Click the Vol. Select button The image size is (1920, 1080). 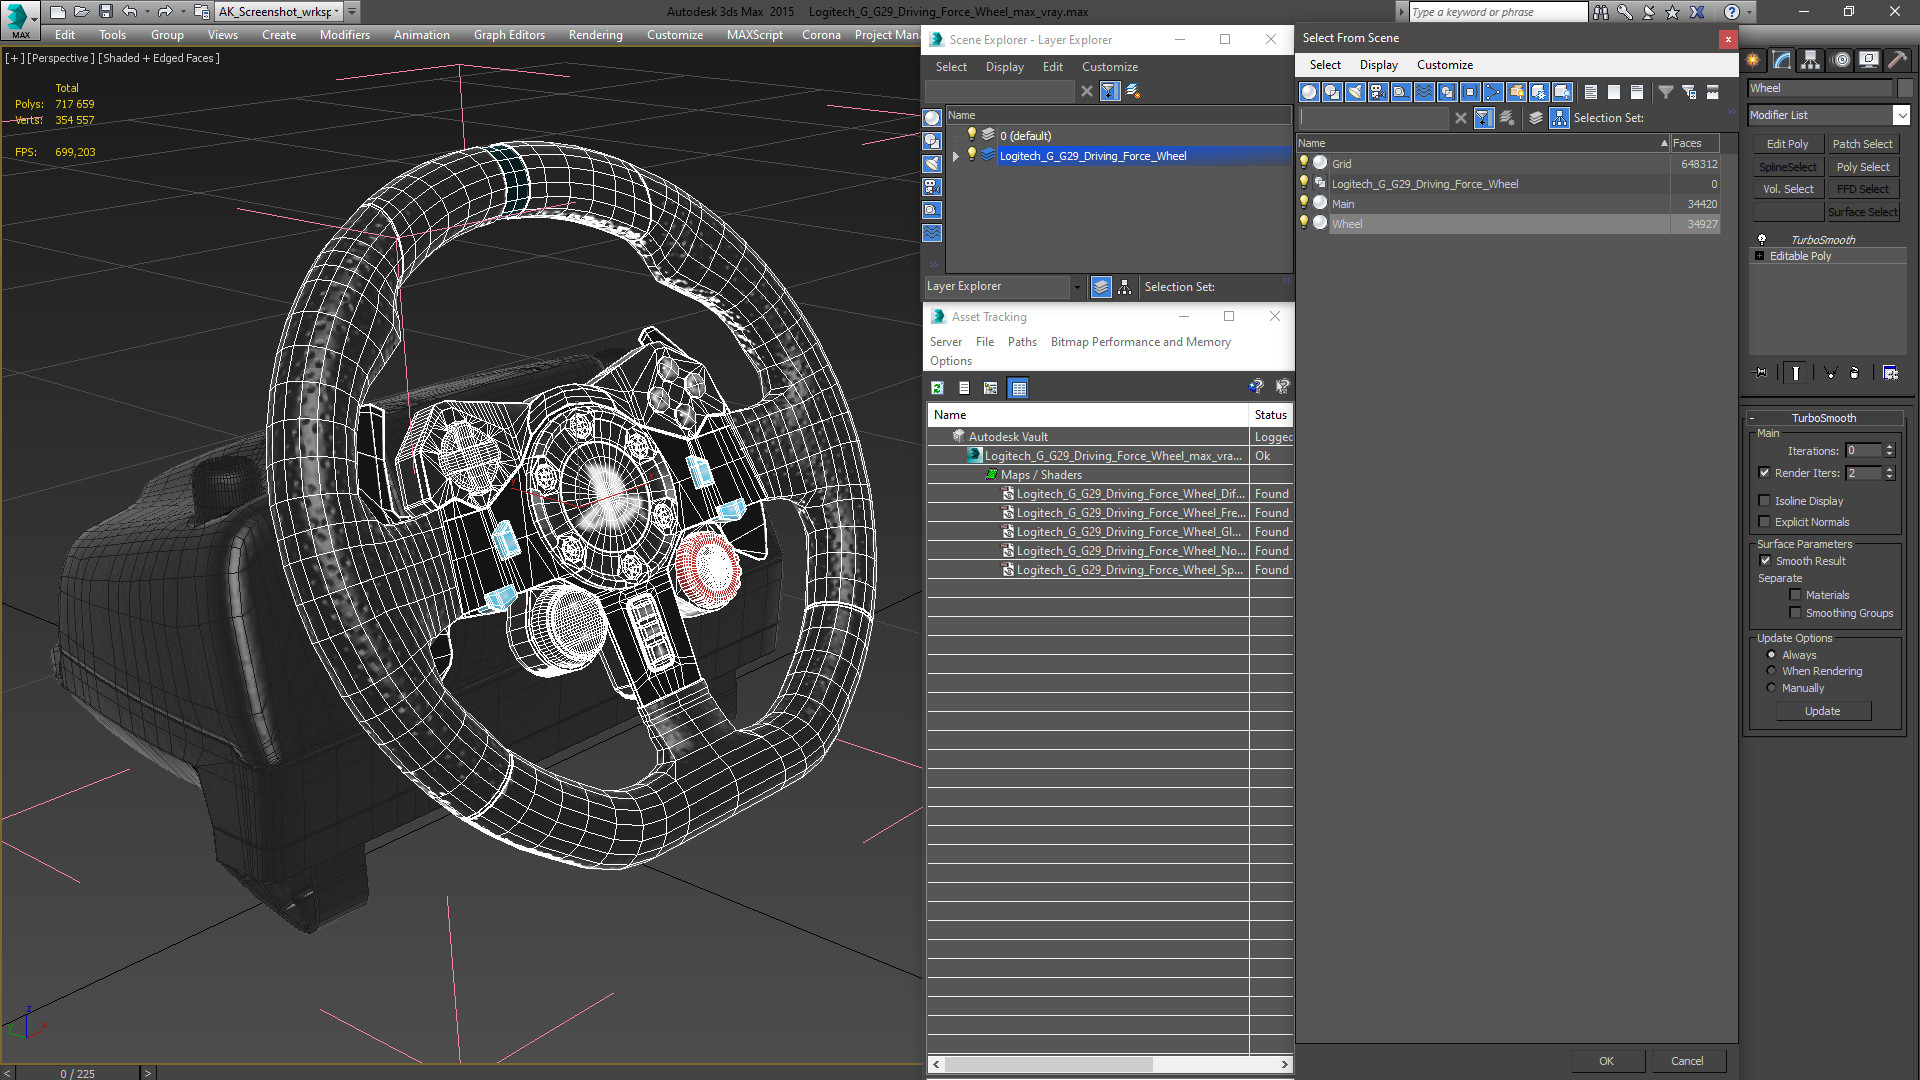pyautogui.click(x=1787, y=189)
